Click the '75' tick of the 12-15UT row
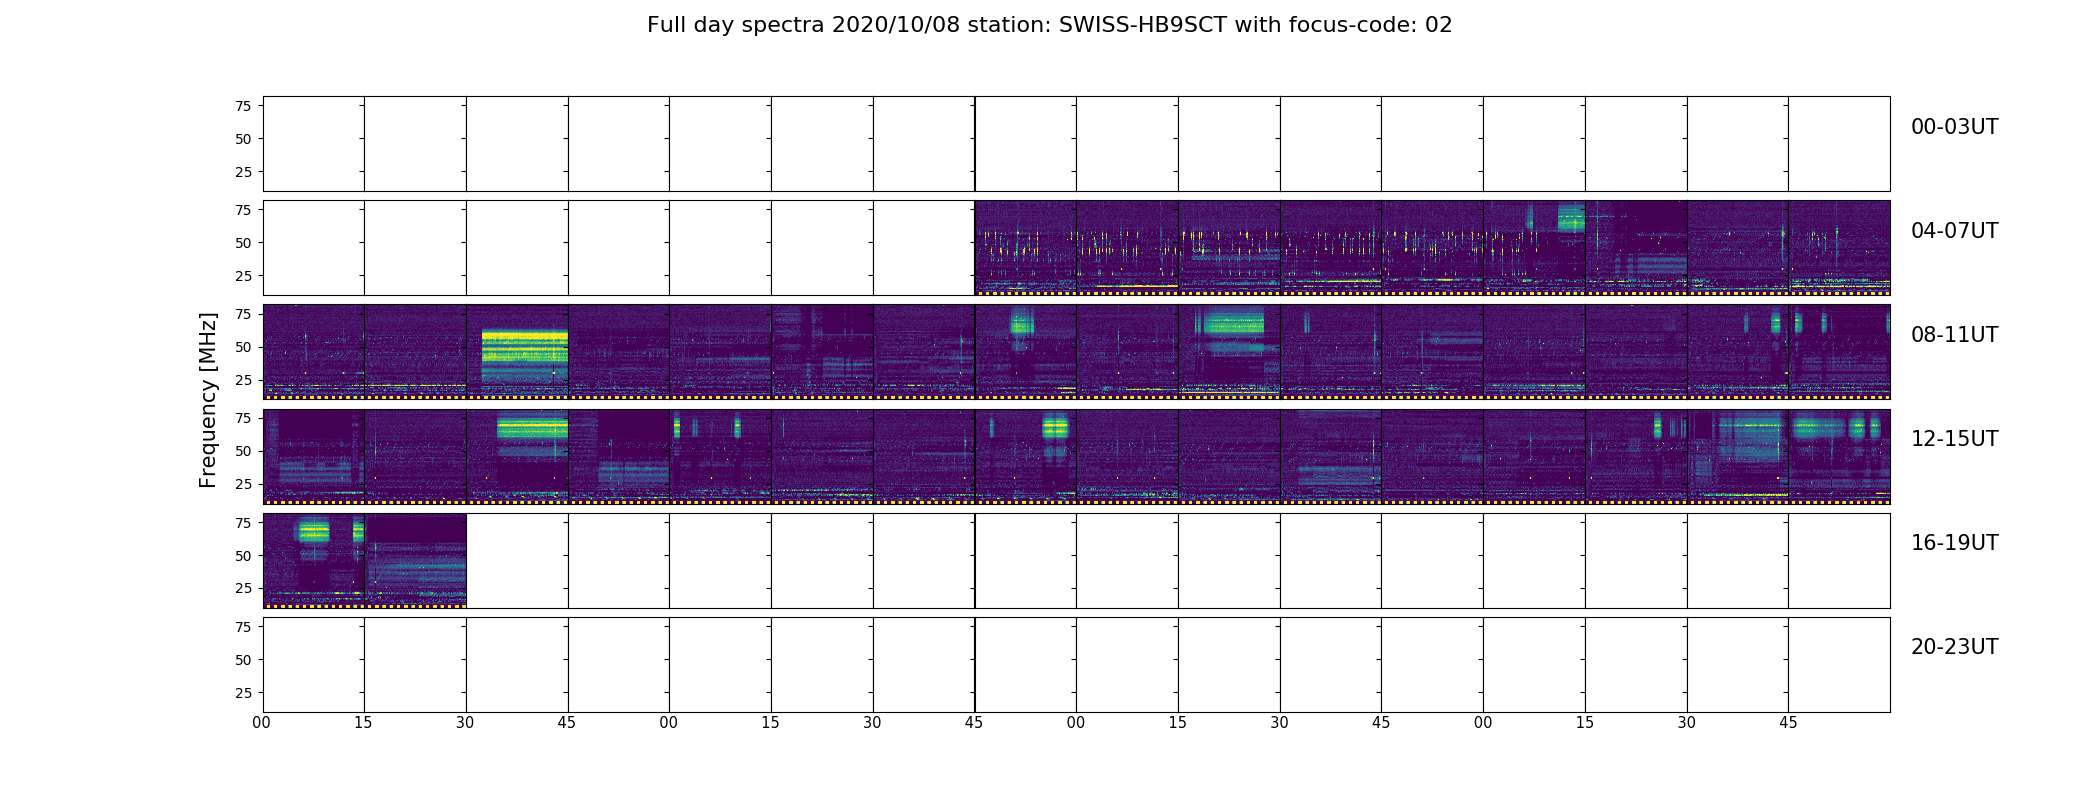The image size is (2100, 800). click(x=243, y=418)
